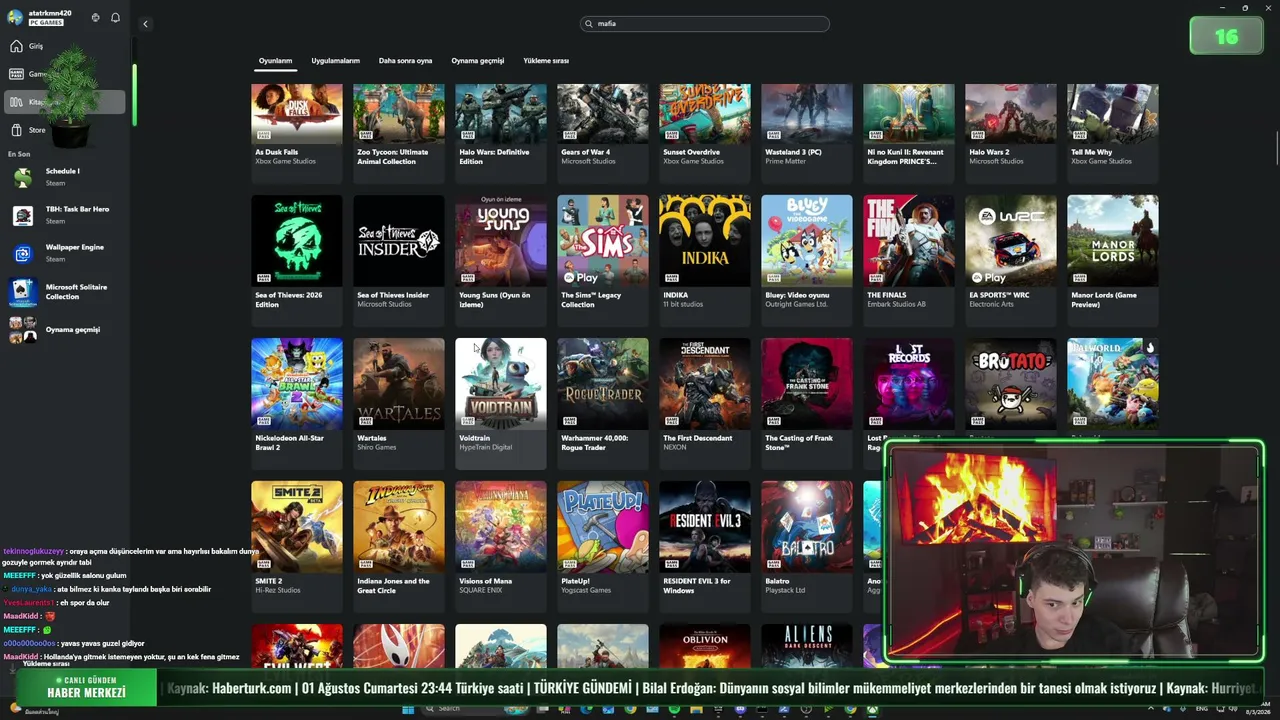
Task: Open Manor Lords (Game Preview)
Action: coord(1113,260)
